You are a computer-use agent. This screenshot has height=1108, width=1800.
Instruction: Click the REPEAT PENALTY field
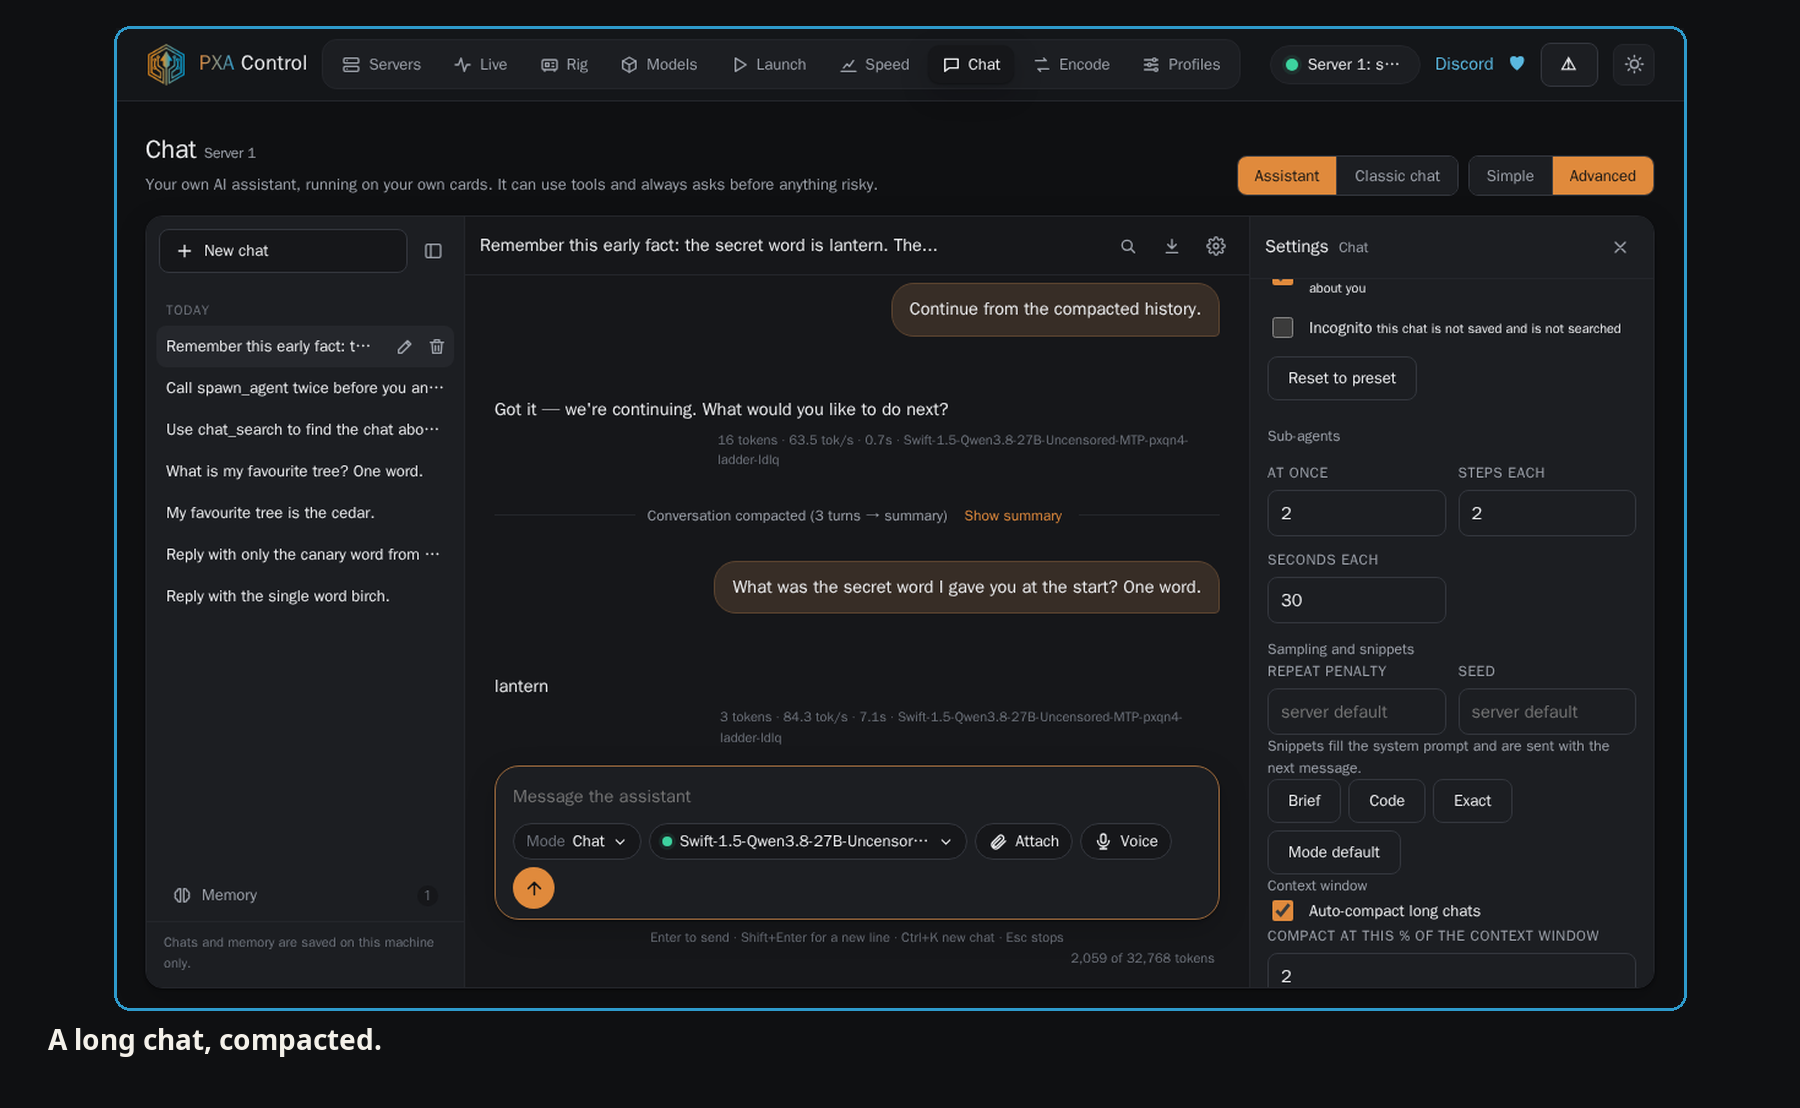click(1356, 712)
